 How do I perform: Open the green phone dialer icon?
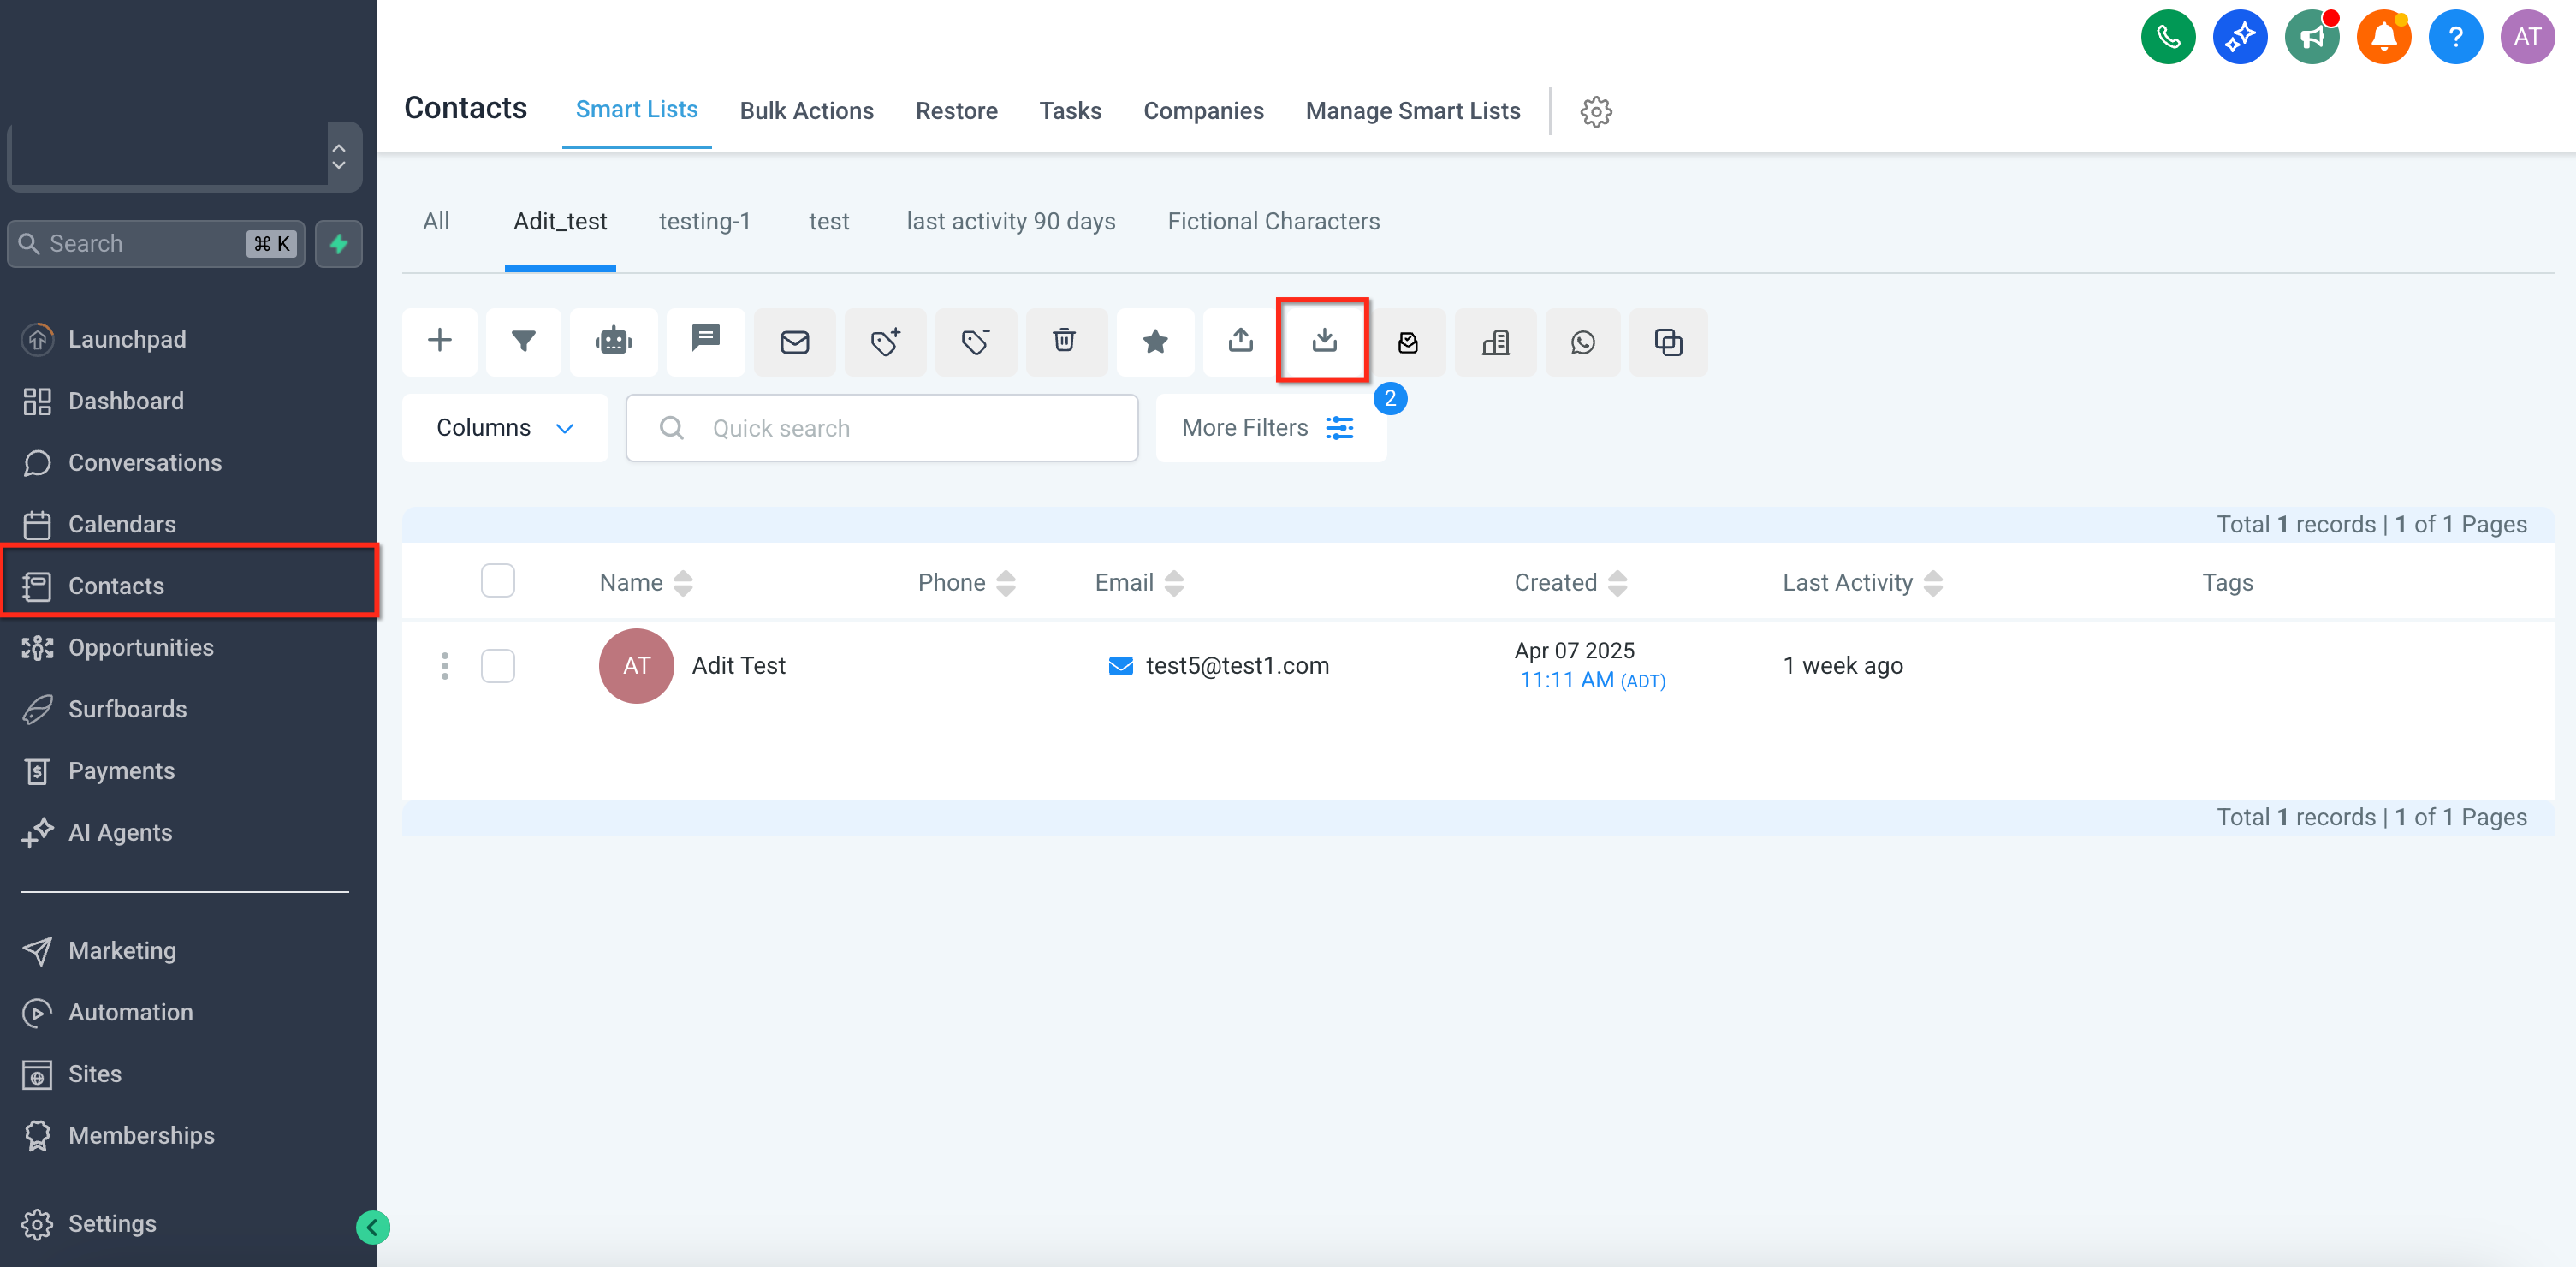[2167, 37]
